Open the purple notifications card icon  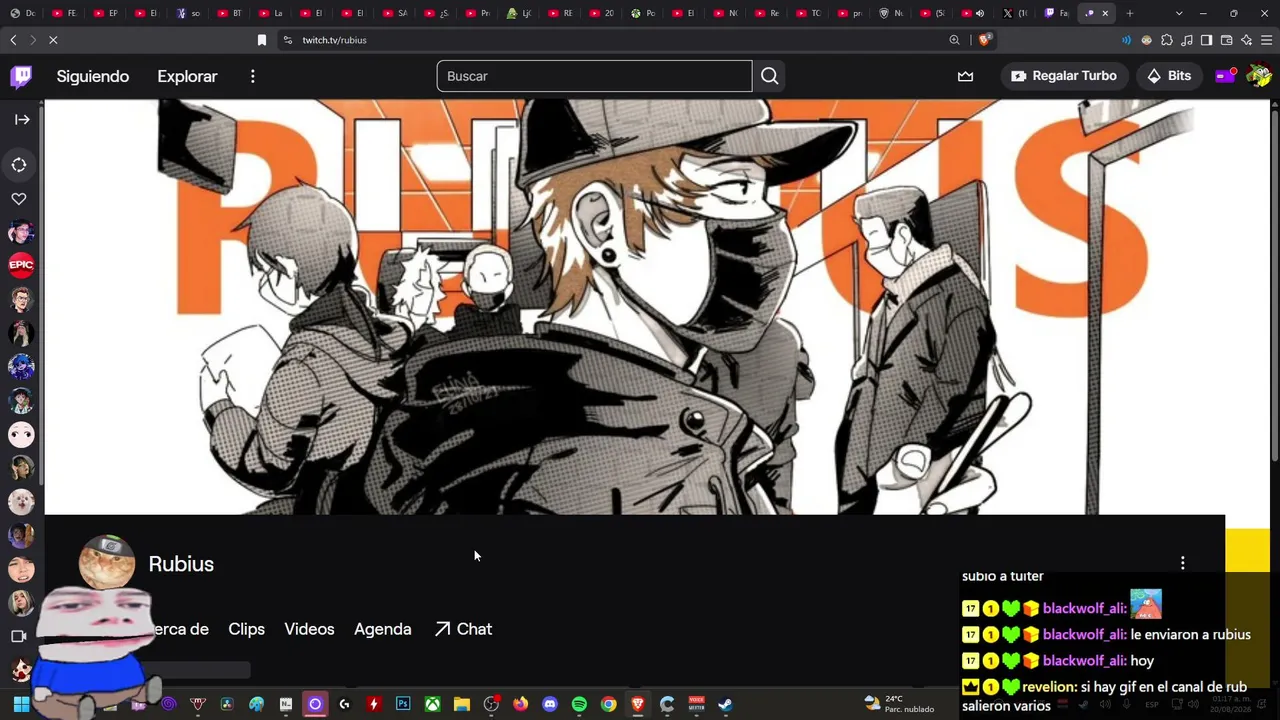(x=1225, y=76)
